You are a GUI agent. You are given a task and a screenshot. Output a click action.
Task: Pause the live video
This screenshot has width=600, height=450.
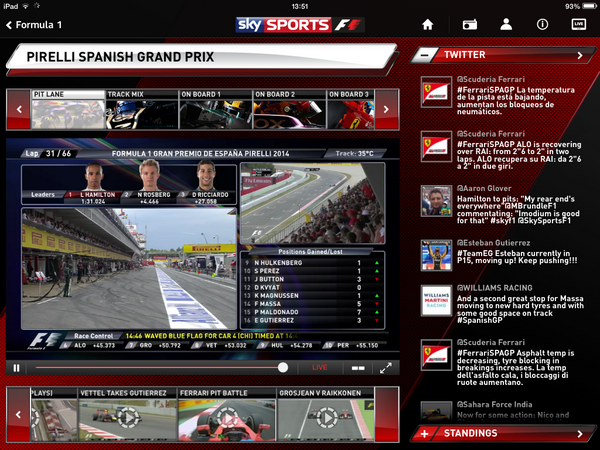click(x=16, y=368)
